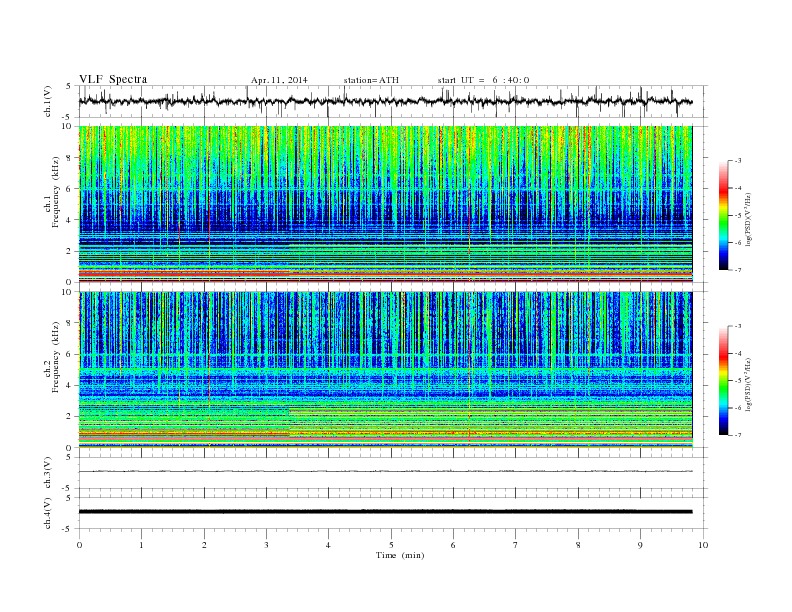The width and height of the screenshot is (792, 612).
Task: Click the "station=ATH" header label
Action: pyautogui.click(x=371, y=80)
